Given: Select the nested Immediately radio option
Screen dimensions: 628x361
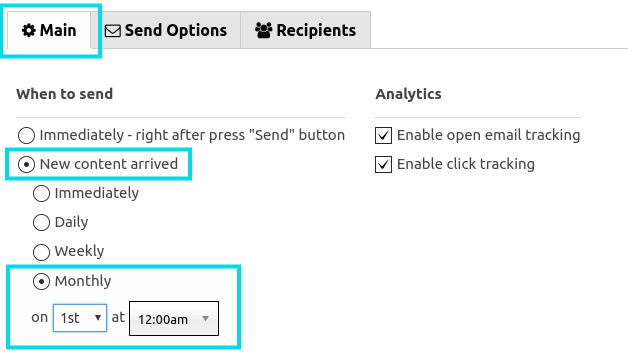Looking at the screenshot, I should click(x=41, y=194).
